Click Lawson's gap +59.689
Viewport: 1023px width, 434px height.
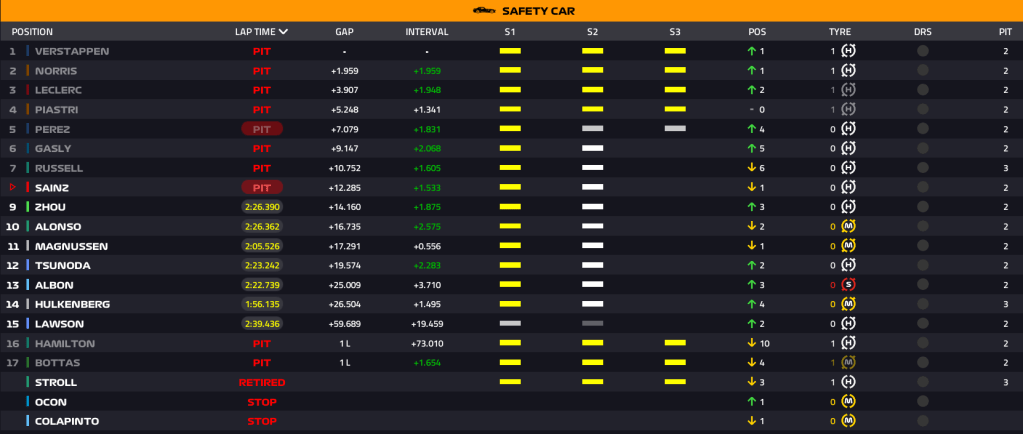coord(344,324)
